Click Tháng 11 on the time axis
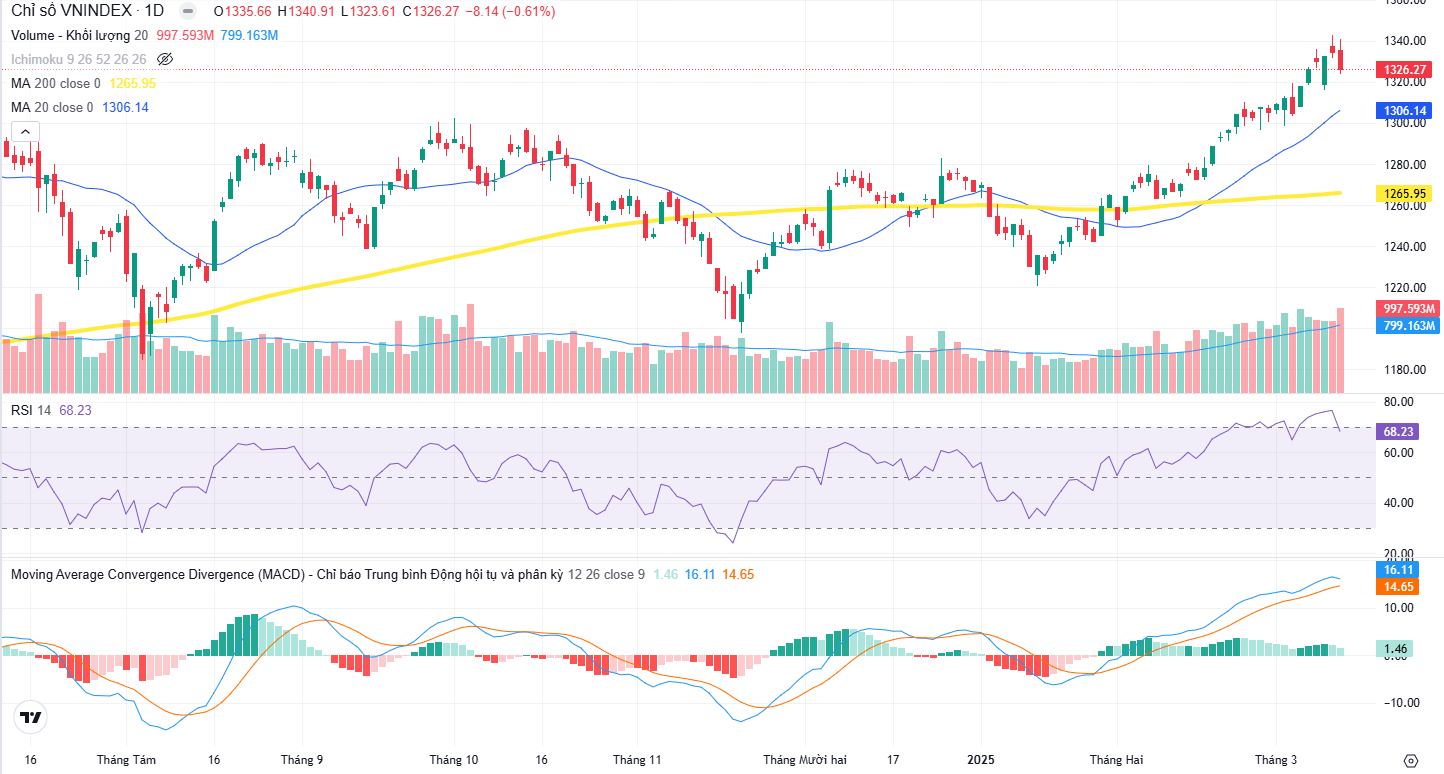The width and height of the screenshot is (1444, 774). pos(637,760)
